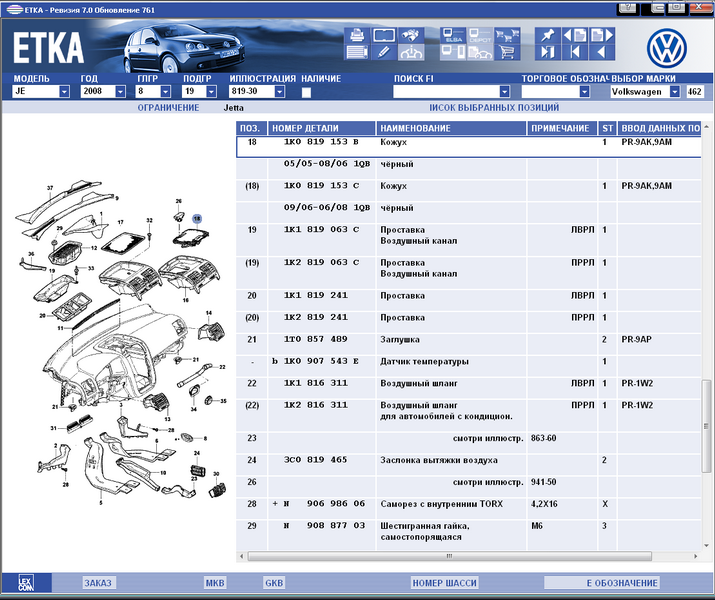Click the multiple shopping carts icon
The height and width of the screenshot is (600, 715).
coord(507,36)
